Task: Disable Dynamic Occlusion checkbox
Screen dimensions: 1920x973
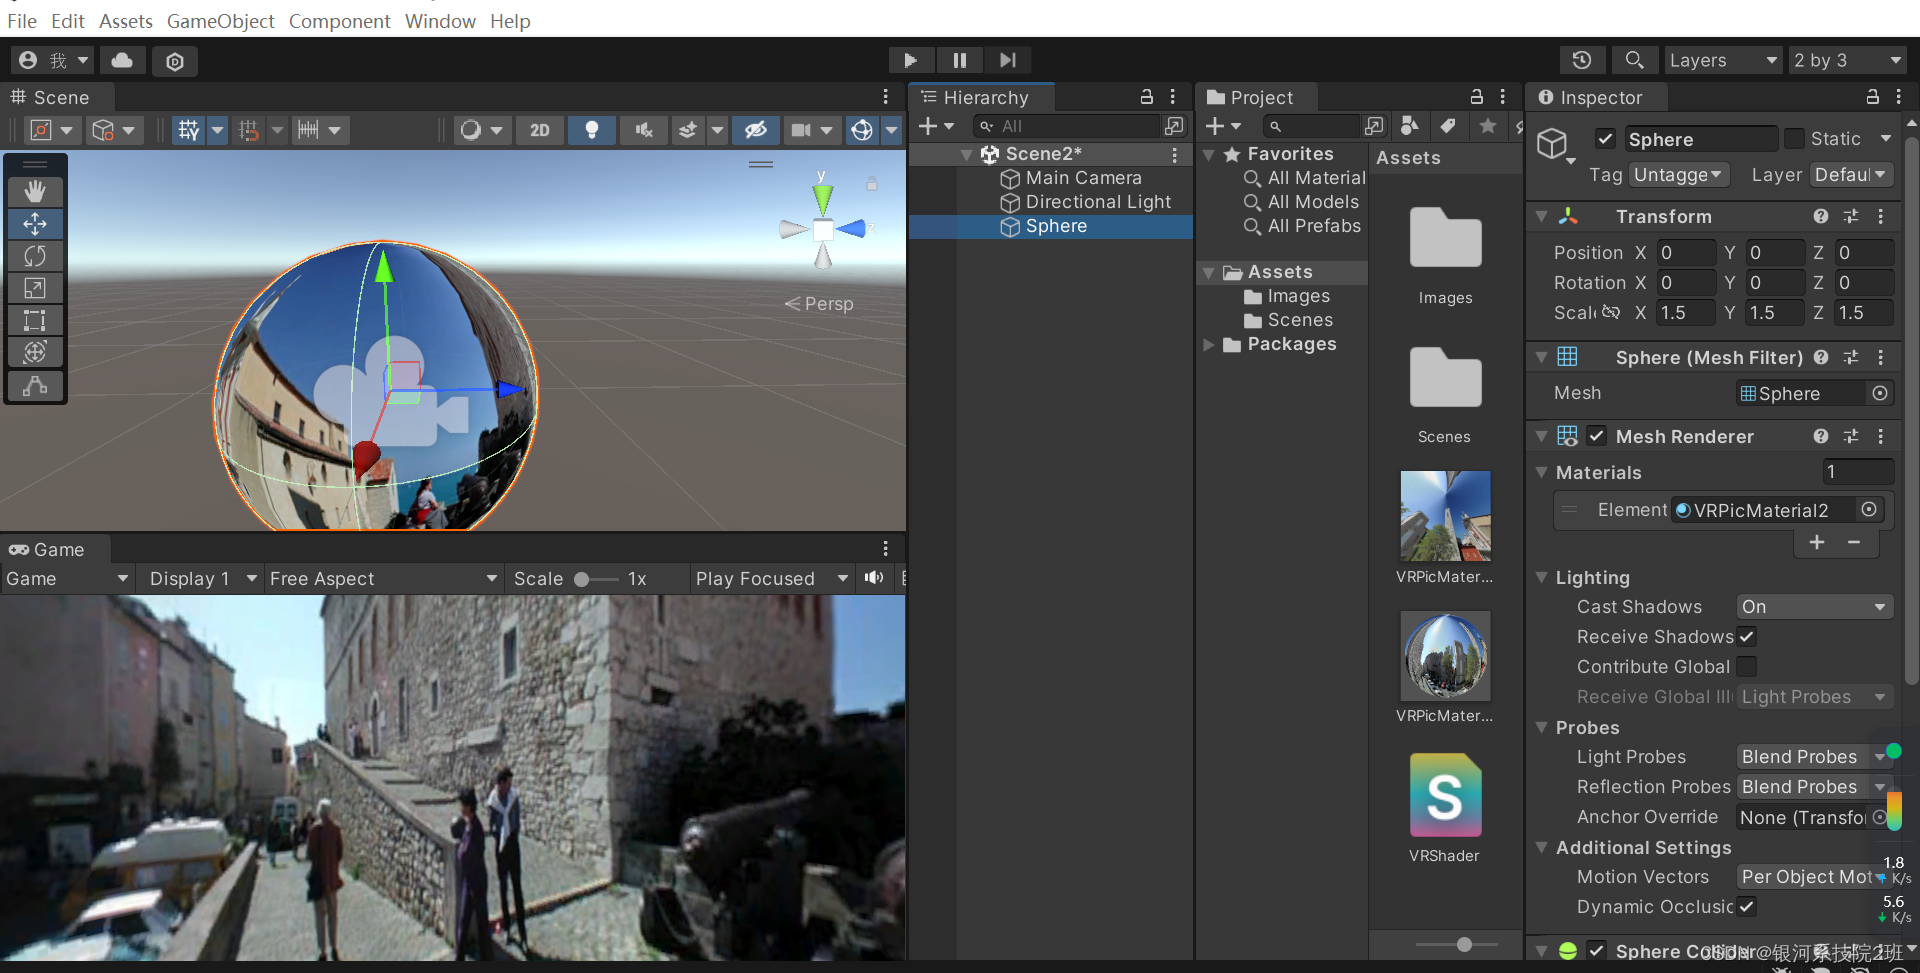Action: pyautogui.click(x=1747, y=907)
